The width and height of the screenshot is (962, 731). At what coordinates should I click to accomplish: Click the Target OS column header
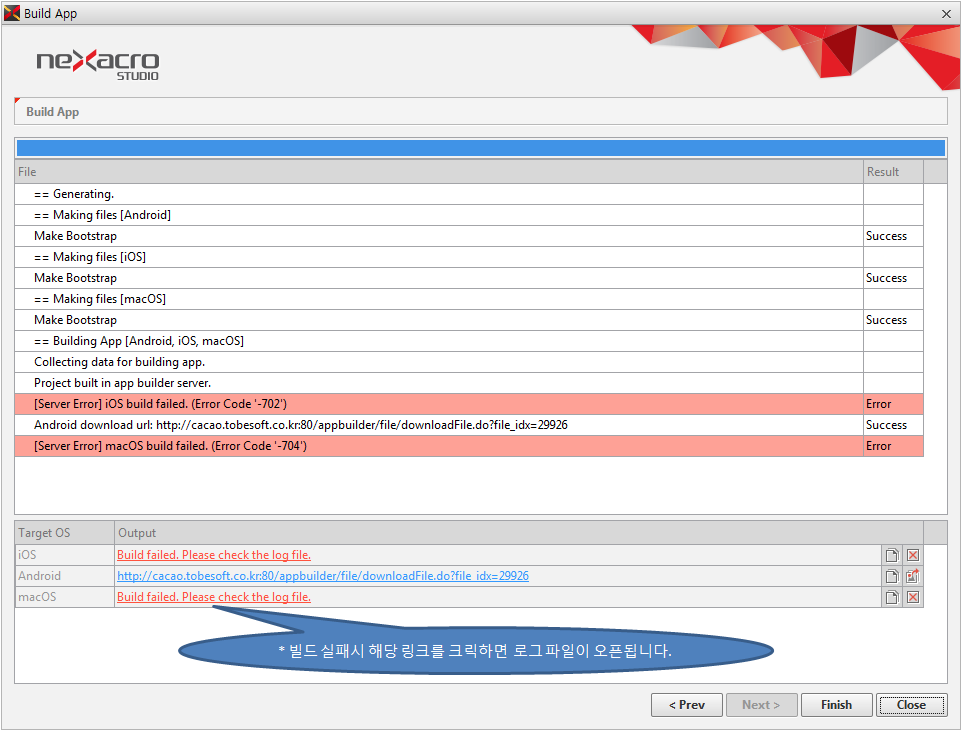(64, 533)
